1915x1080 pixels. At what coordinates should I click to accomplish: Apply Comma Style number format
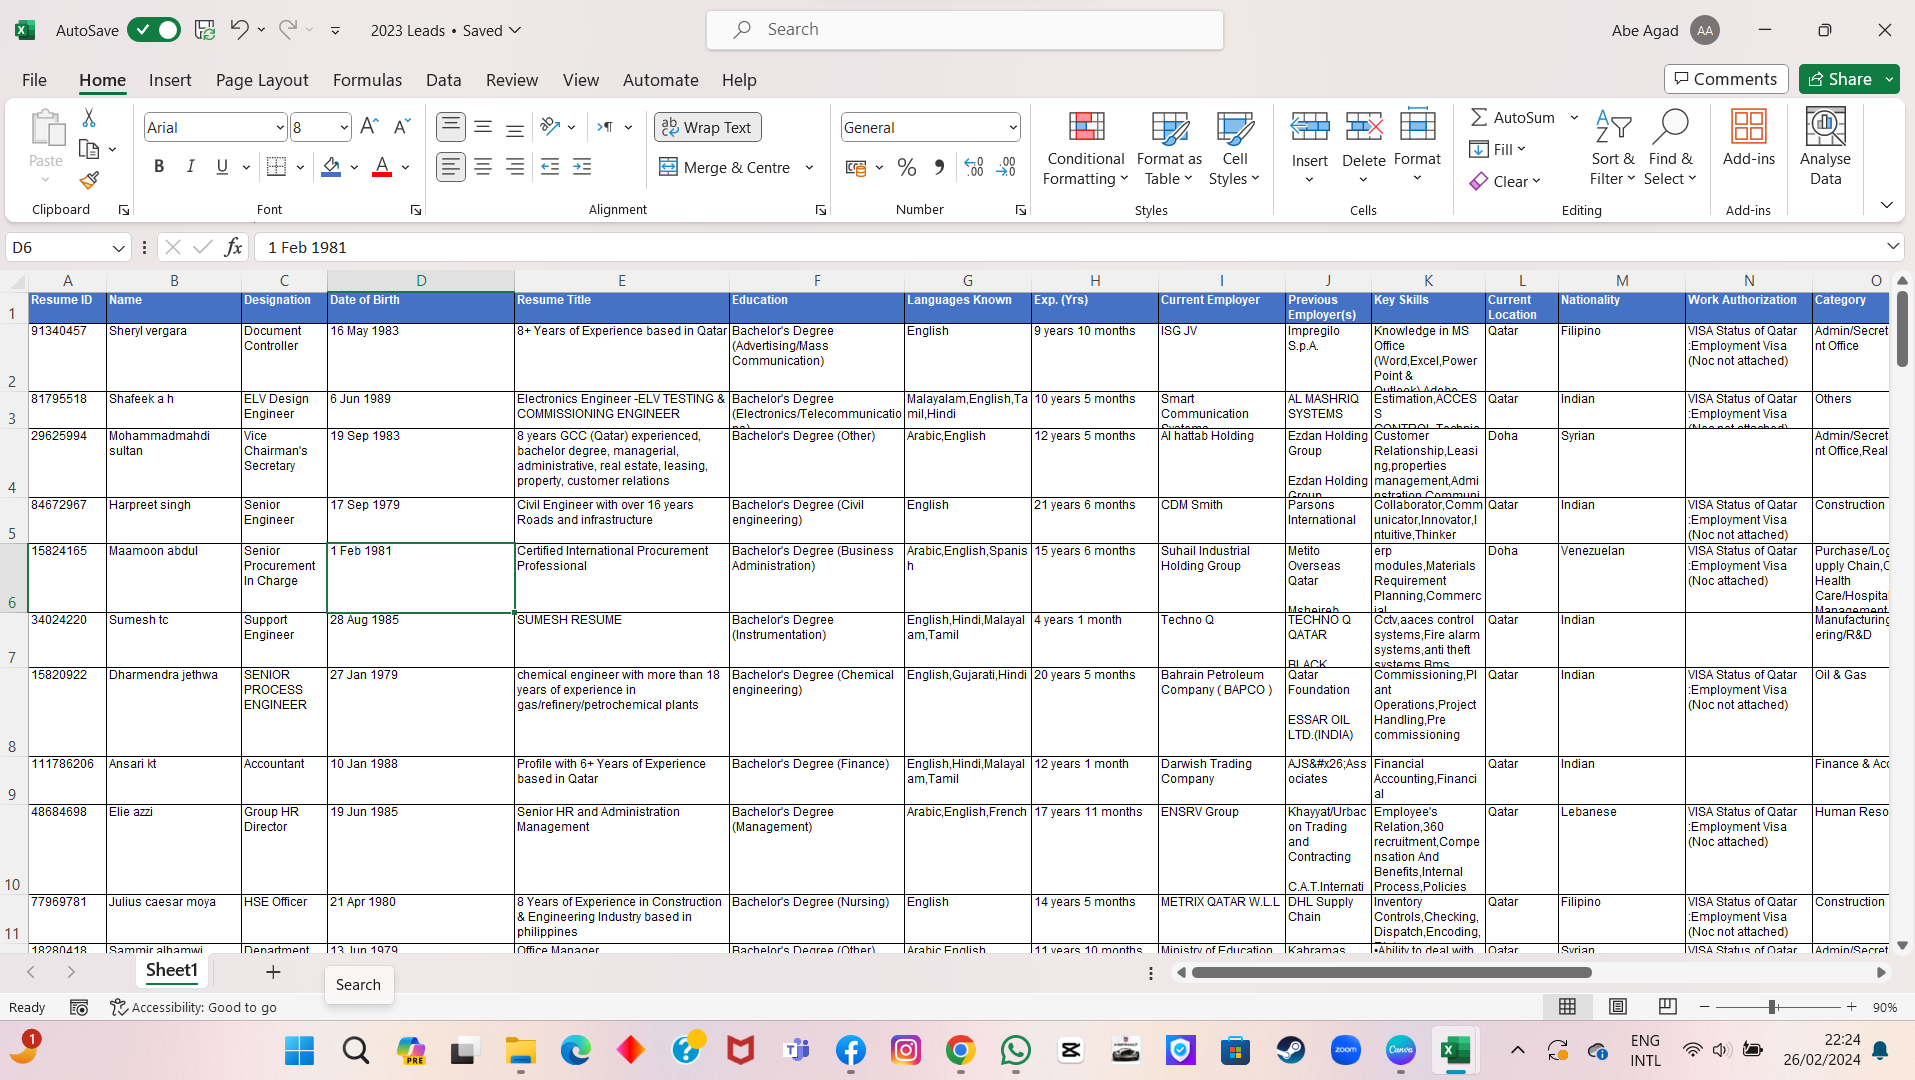click(939, 167)
